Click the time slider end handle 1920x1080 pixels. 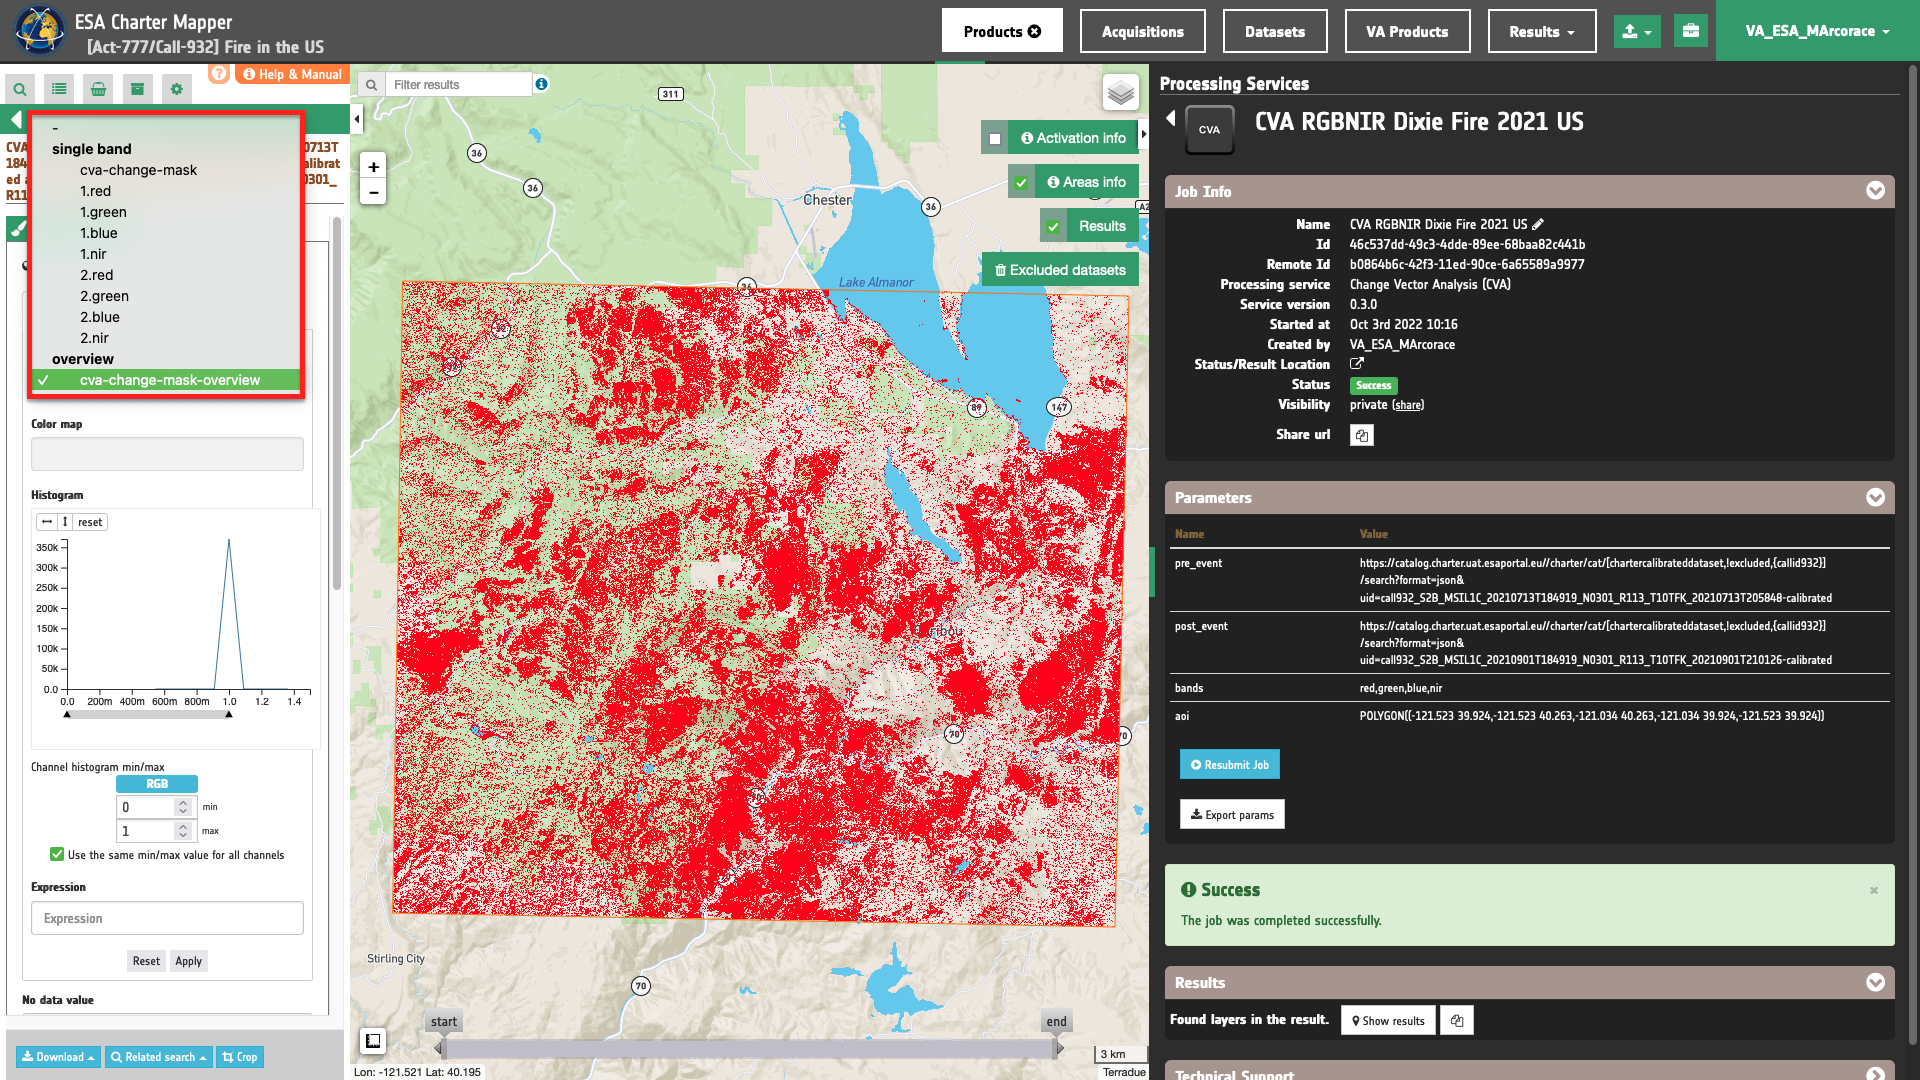click(x=1059, y=1048)
